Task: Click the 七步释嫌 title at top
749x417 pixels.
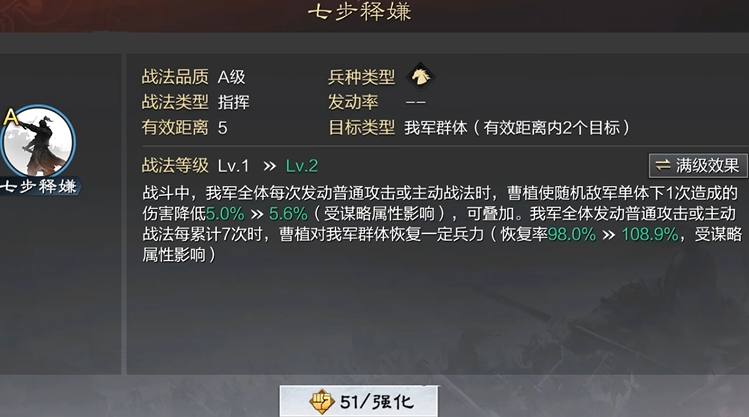Action: point(359,12)
